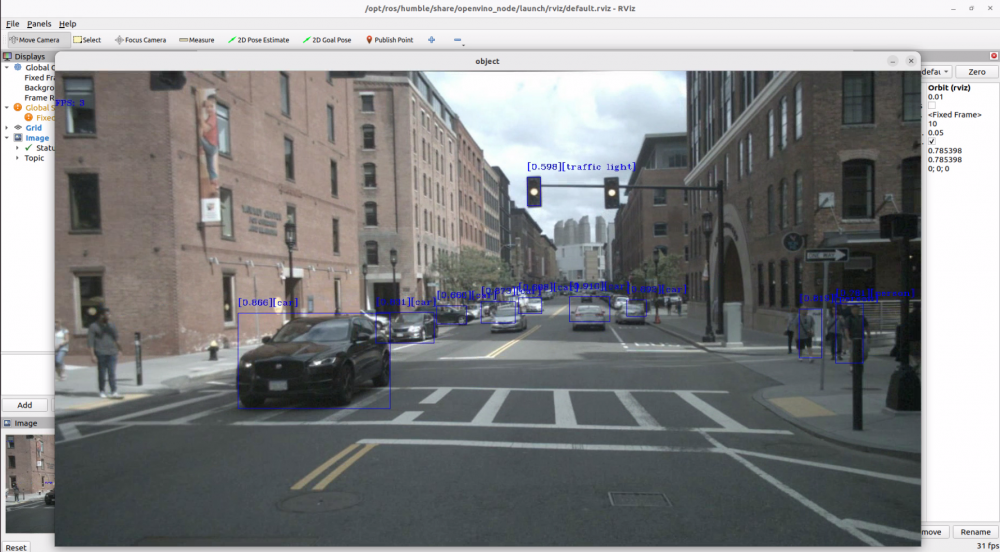Uncheck the ticked checkbox in Views panel

932,141
